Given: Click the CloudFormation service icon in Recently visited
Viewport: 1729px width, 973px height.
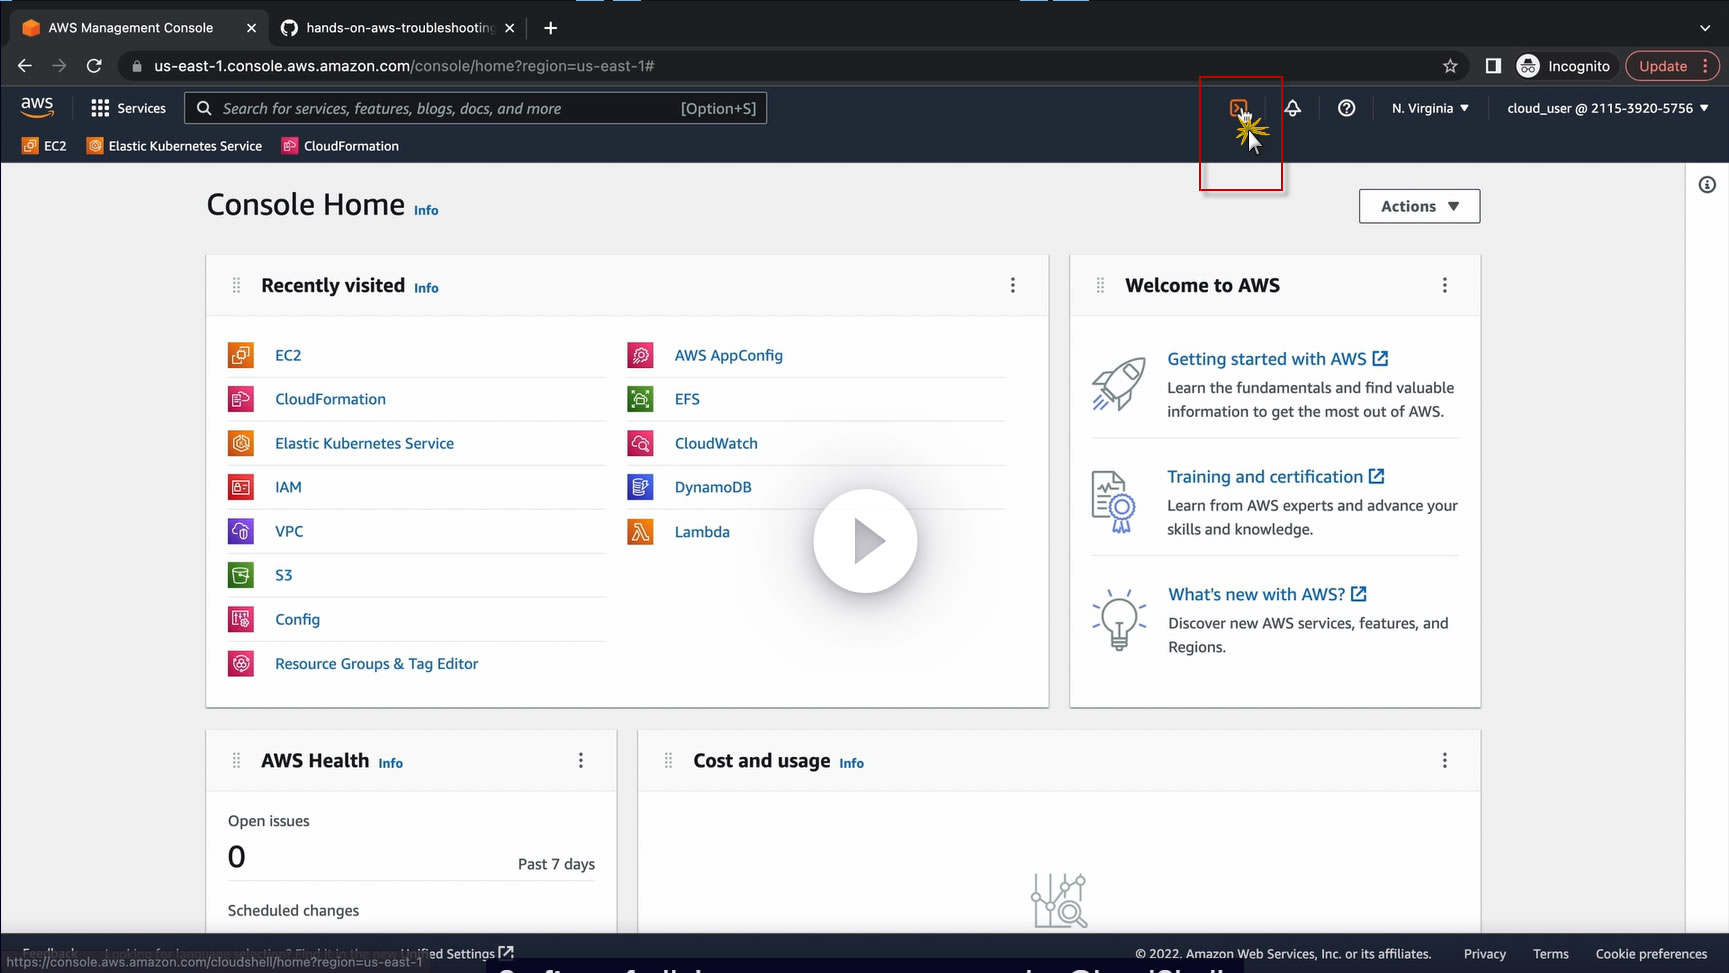Looking at the screenshot, I should click(241, 399).
